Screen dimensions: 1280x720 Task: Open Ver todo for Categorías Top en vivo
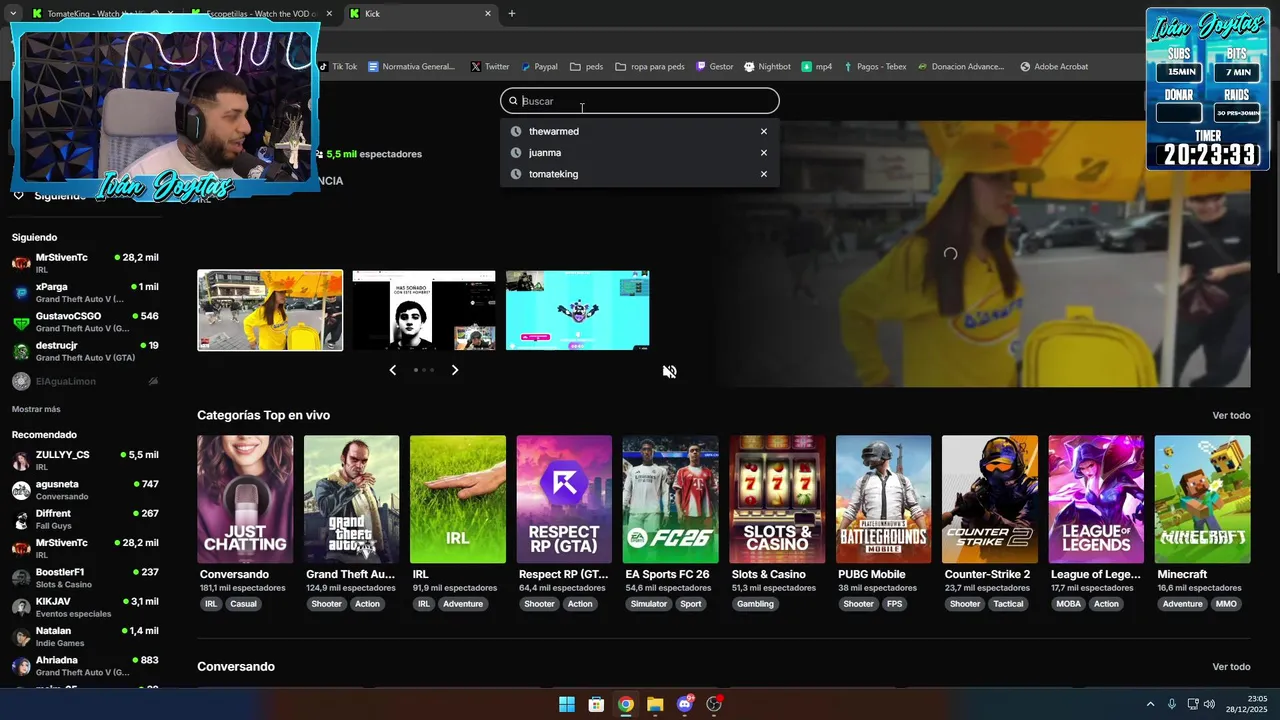[1231, 415]
